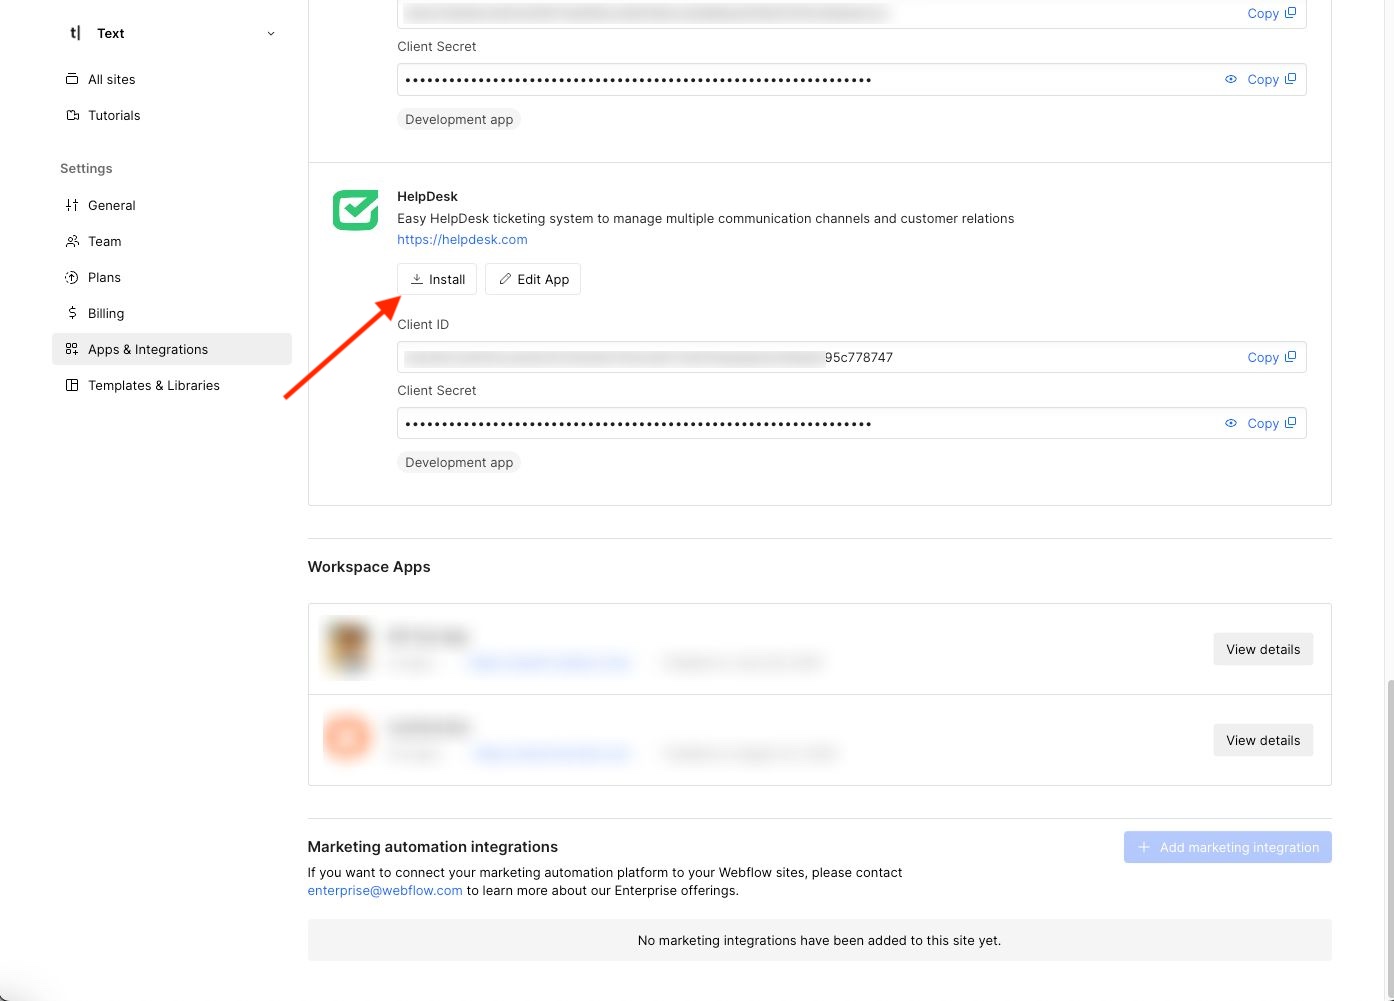Click the Team people icon
This screenshot has width=1394, height=1001.
click(72, 241)
